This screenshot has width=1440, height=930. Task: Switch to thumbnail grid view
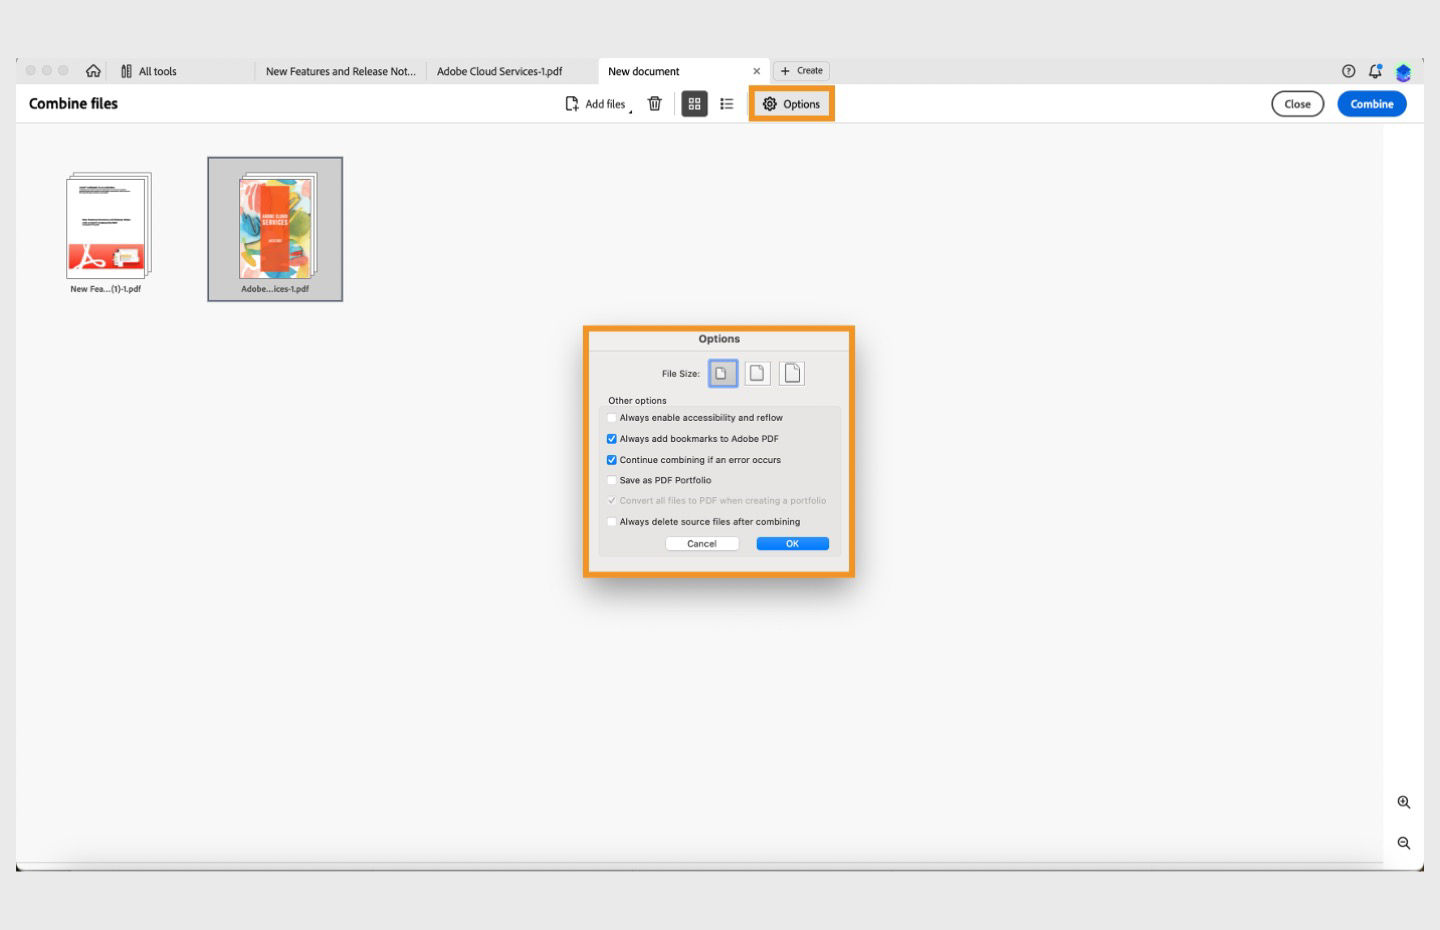tap(694, 104)
